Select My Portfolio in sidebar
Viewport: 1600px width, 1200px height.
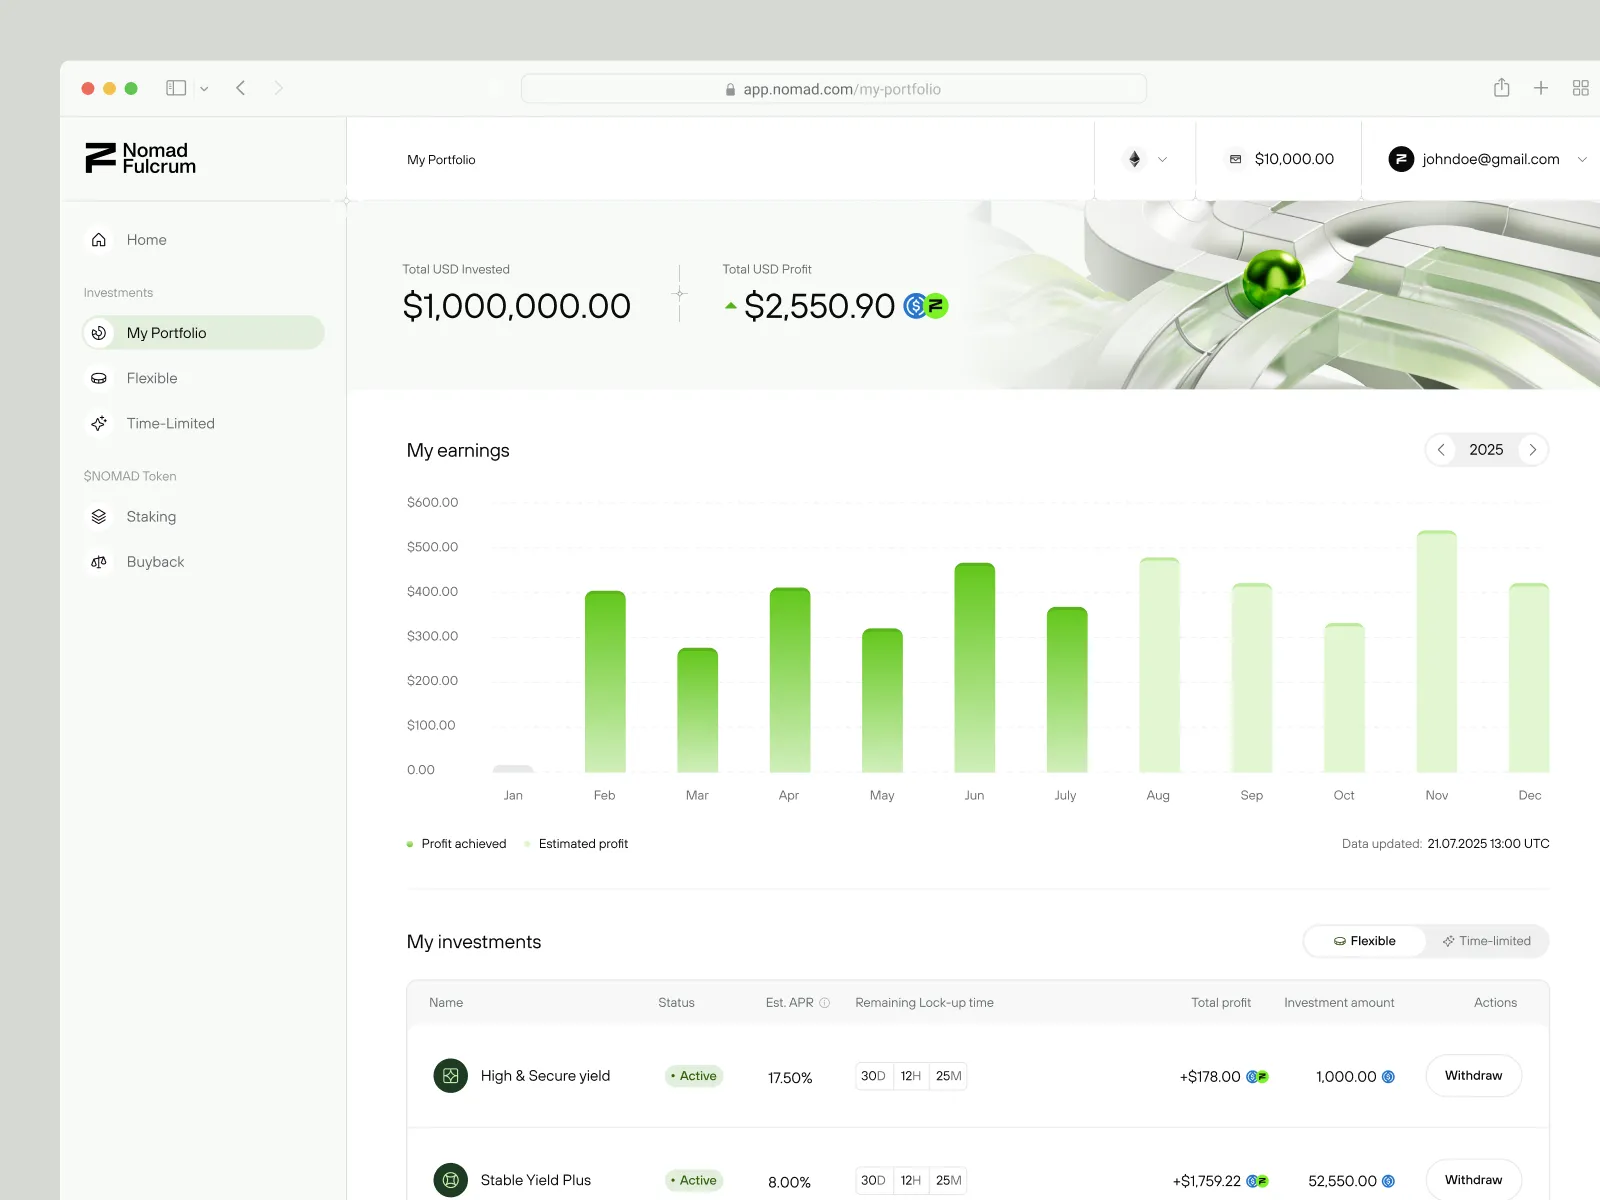click(203, 333)
